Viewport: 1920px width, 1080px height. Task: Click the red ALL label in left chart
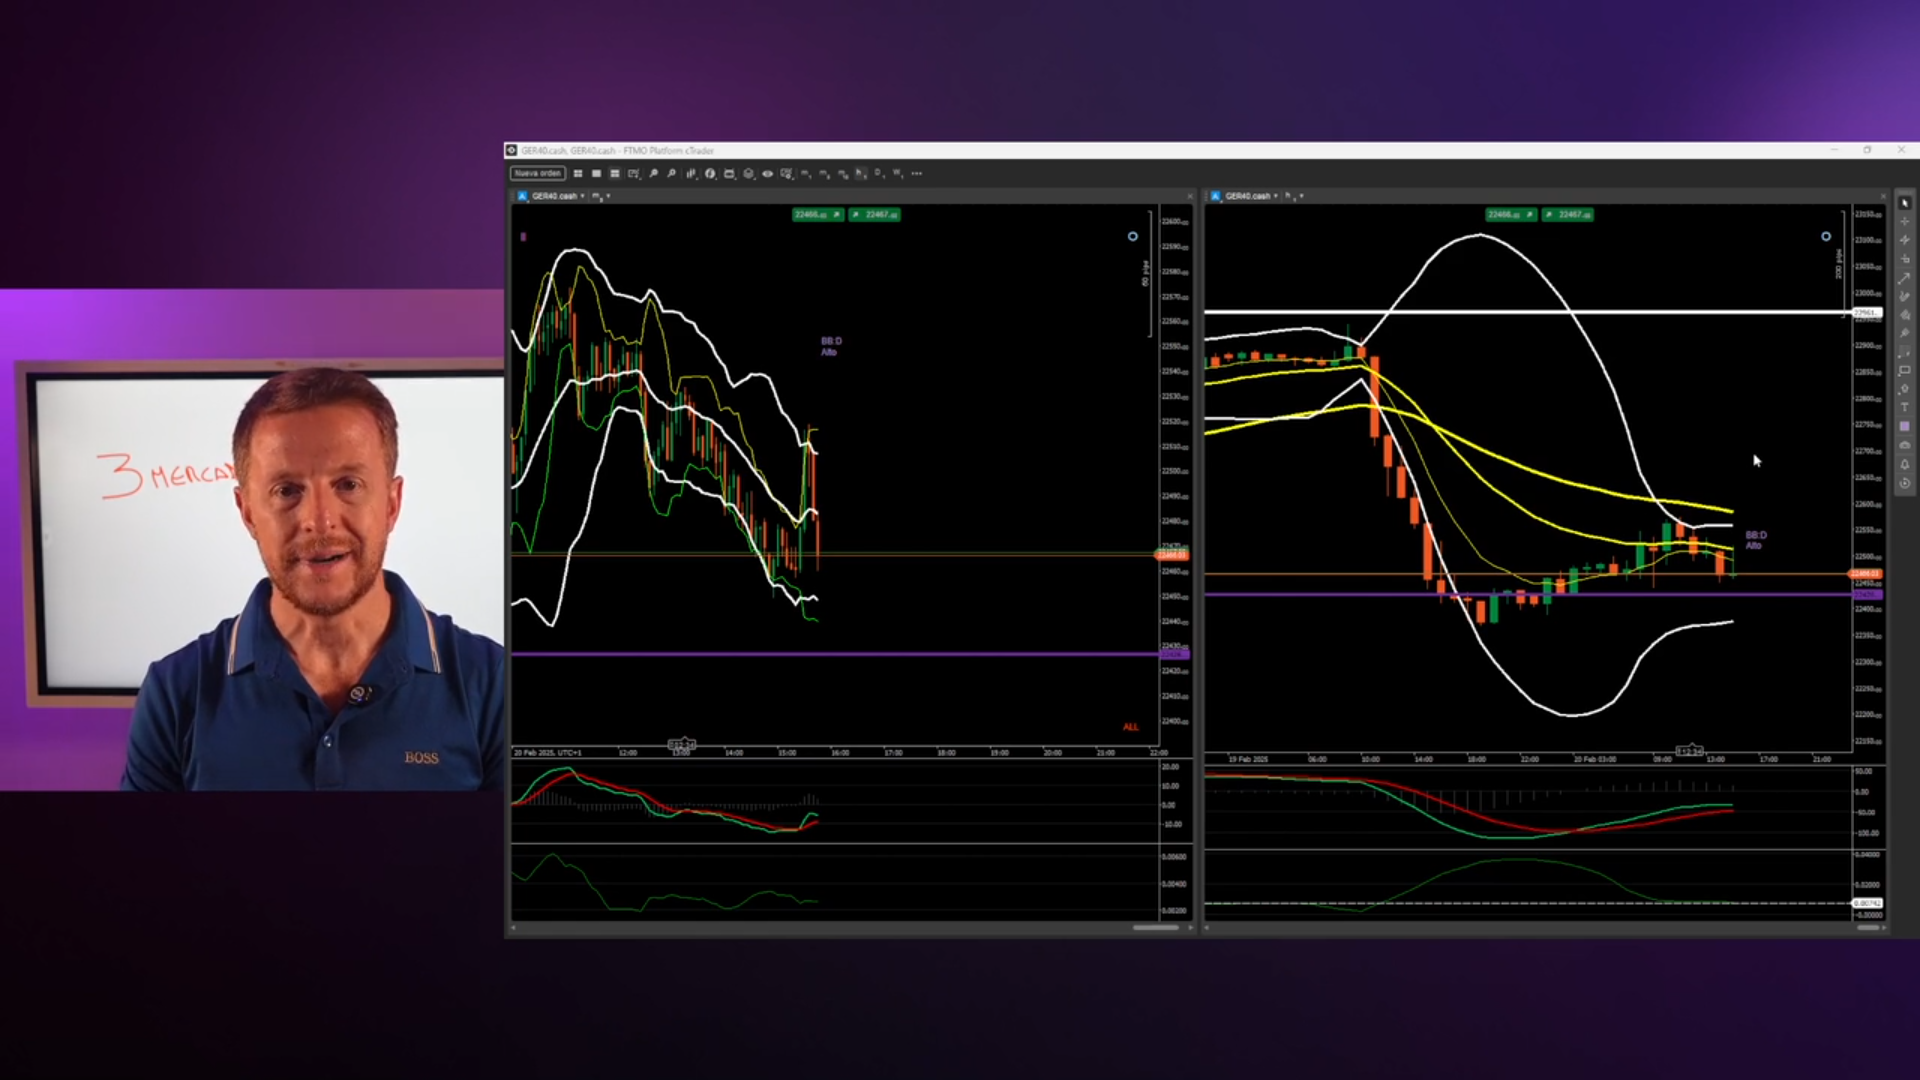tap(1130, 727)
